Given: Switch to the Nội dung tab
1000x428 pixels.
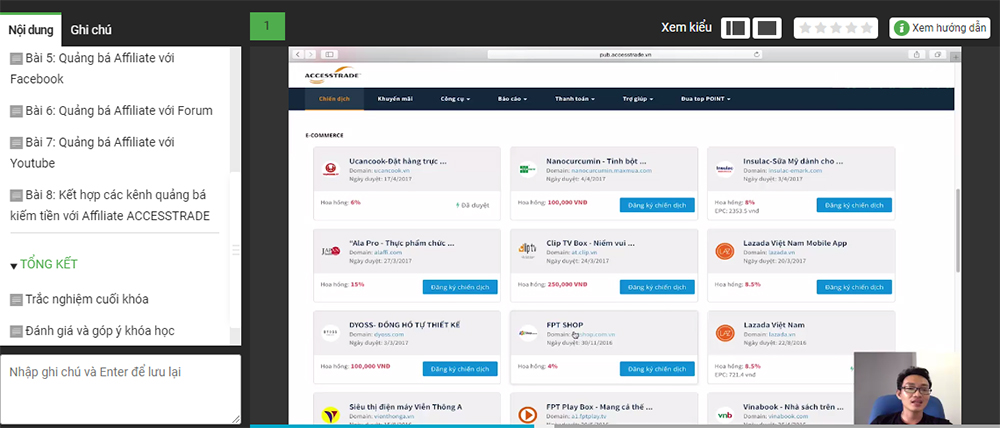Looking at the screenshot, I should tap(31, 29).
